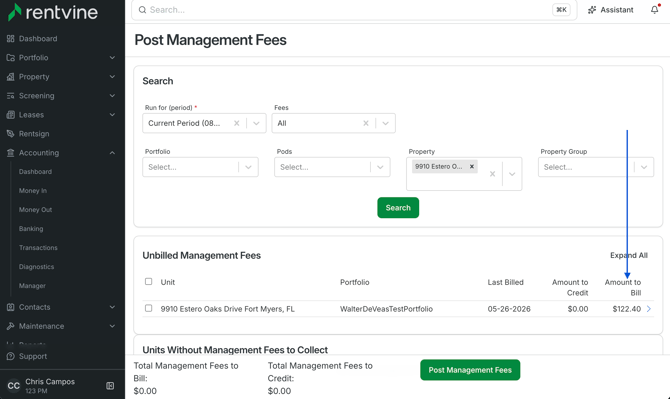The height and width of the screenshot is (399, 670).
Task: Click the green Search button
Action: coord(398,208)
